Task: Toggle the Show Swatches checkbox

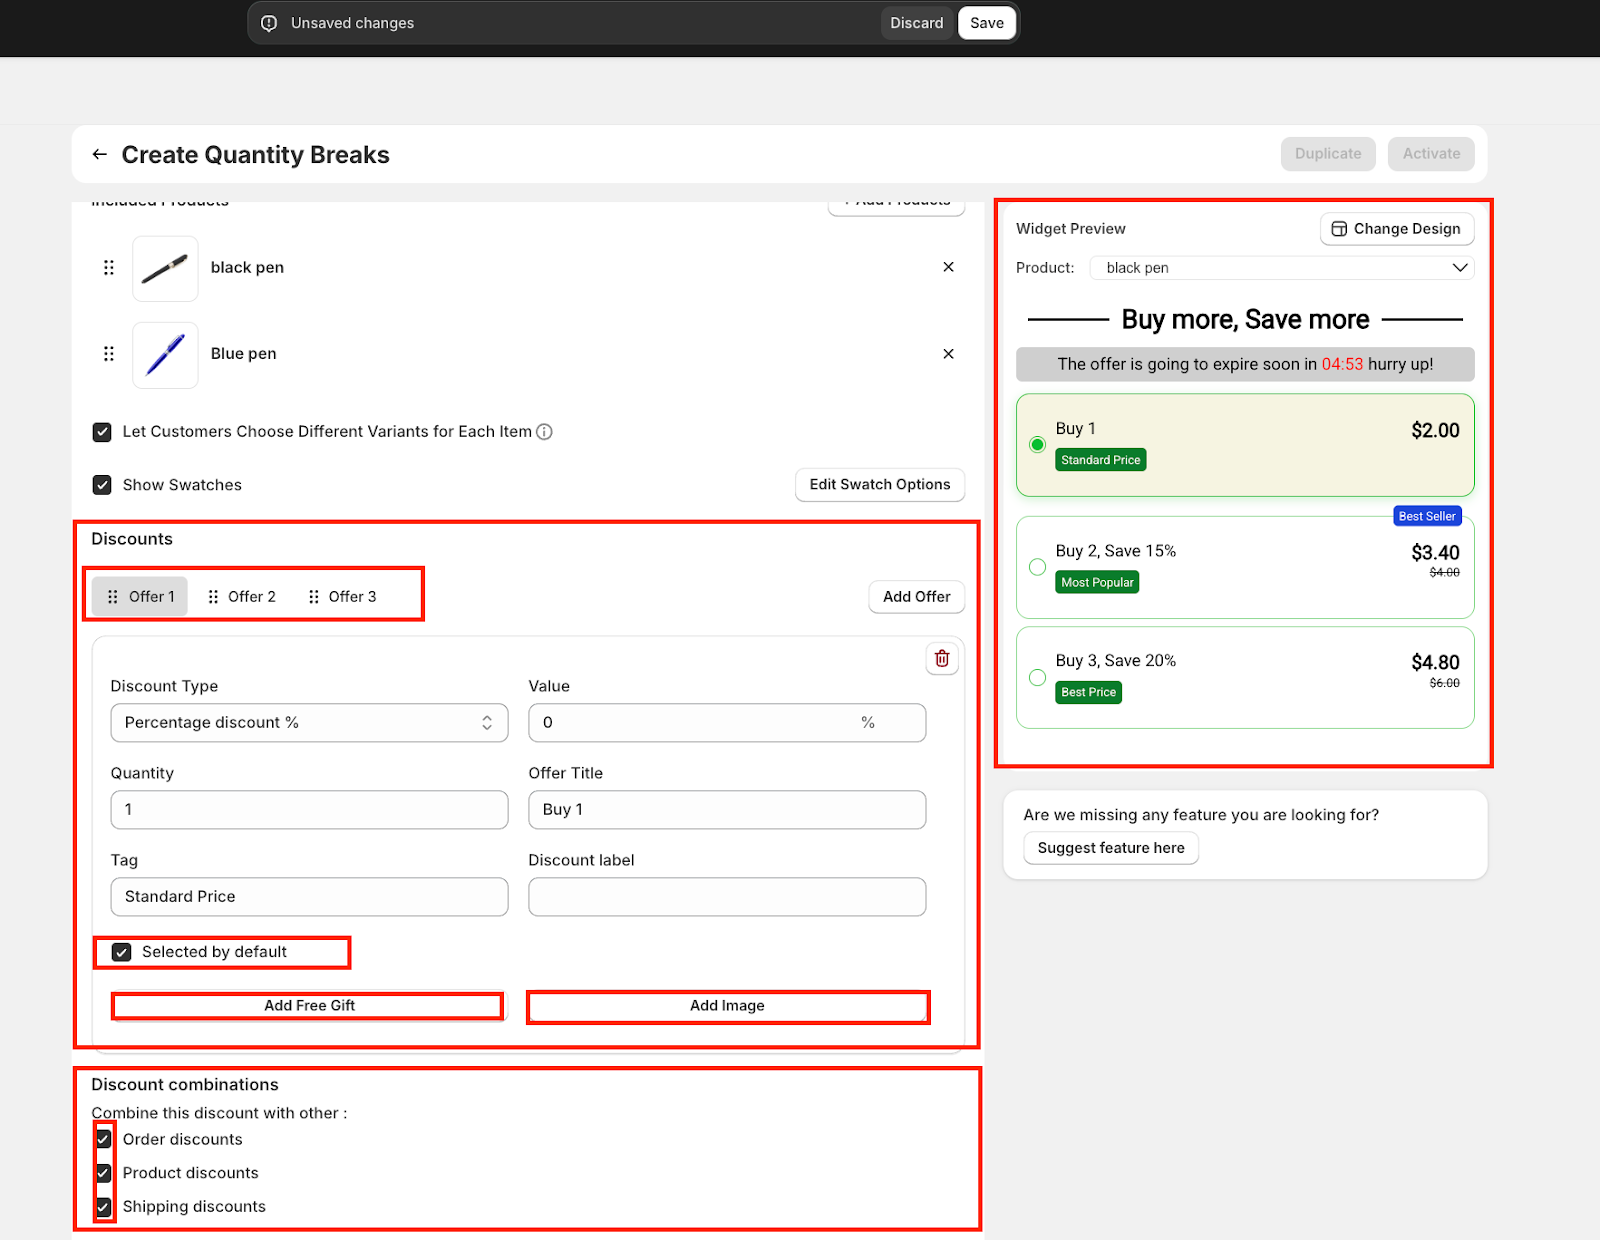Action: coord(102,485)
